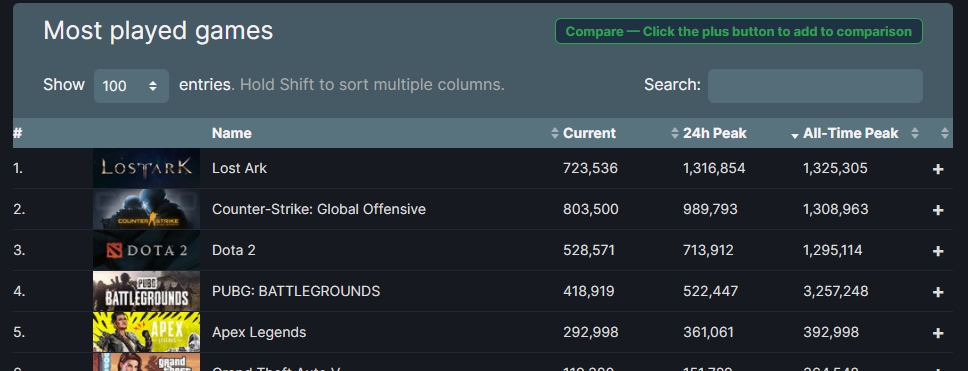Add Counter-Strike: Global Offensive to comparison

pyautogui.click(x=938, y=210)
